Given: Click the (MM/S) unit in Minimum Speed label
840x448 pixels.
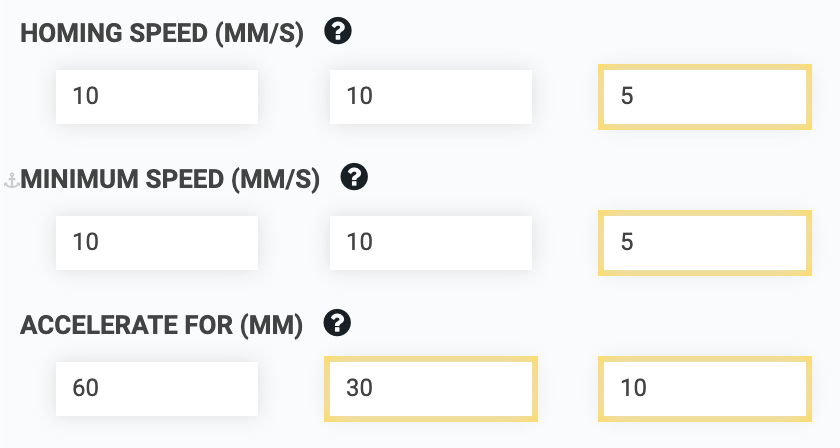Looking at the screenshot, I should pos(275,179).
